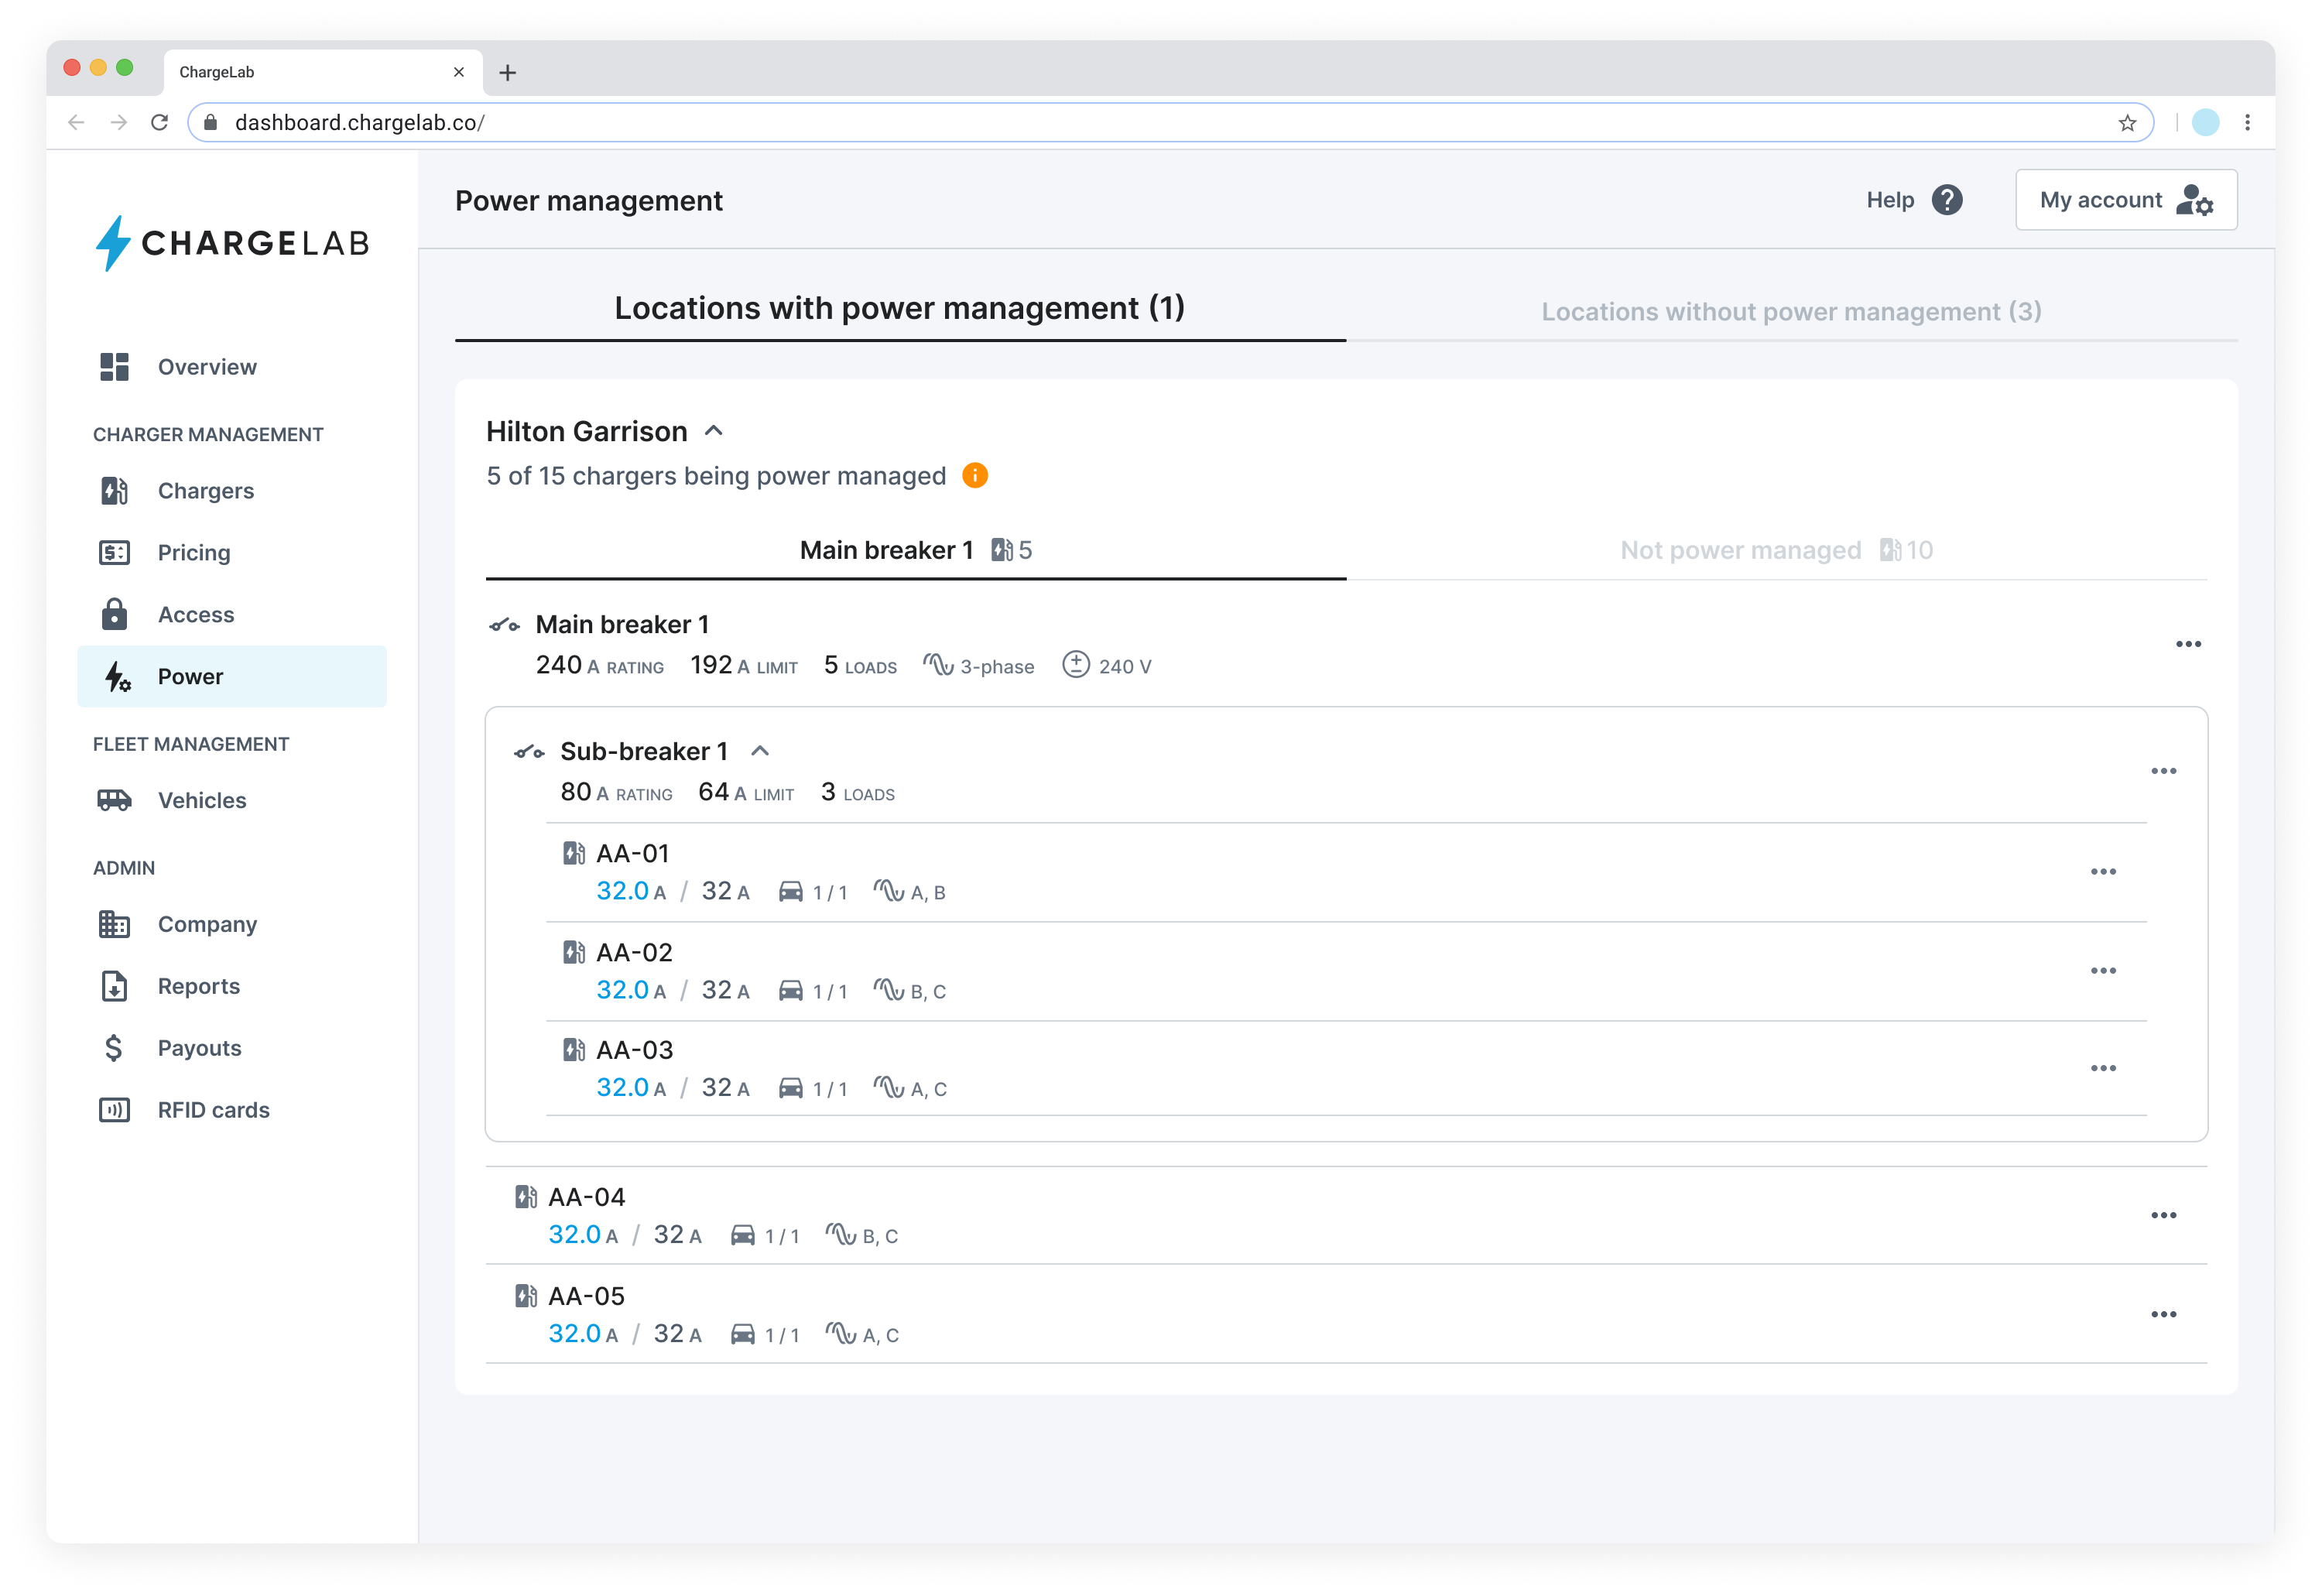This screenshot has height=1596, width=2322.
Task: Open browser three-dot menu
Action: [x=2247, y=122]
